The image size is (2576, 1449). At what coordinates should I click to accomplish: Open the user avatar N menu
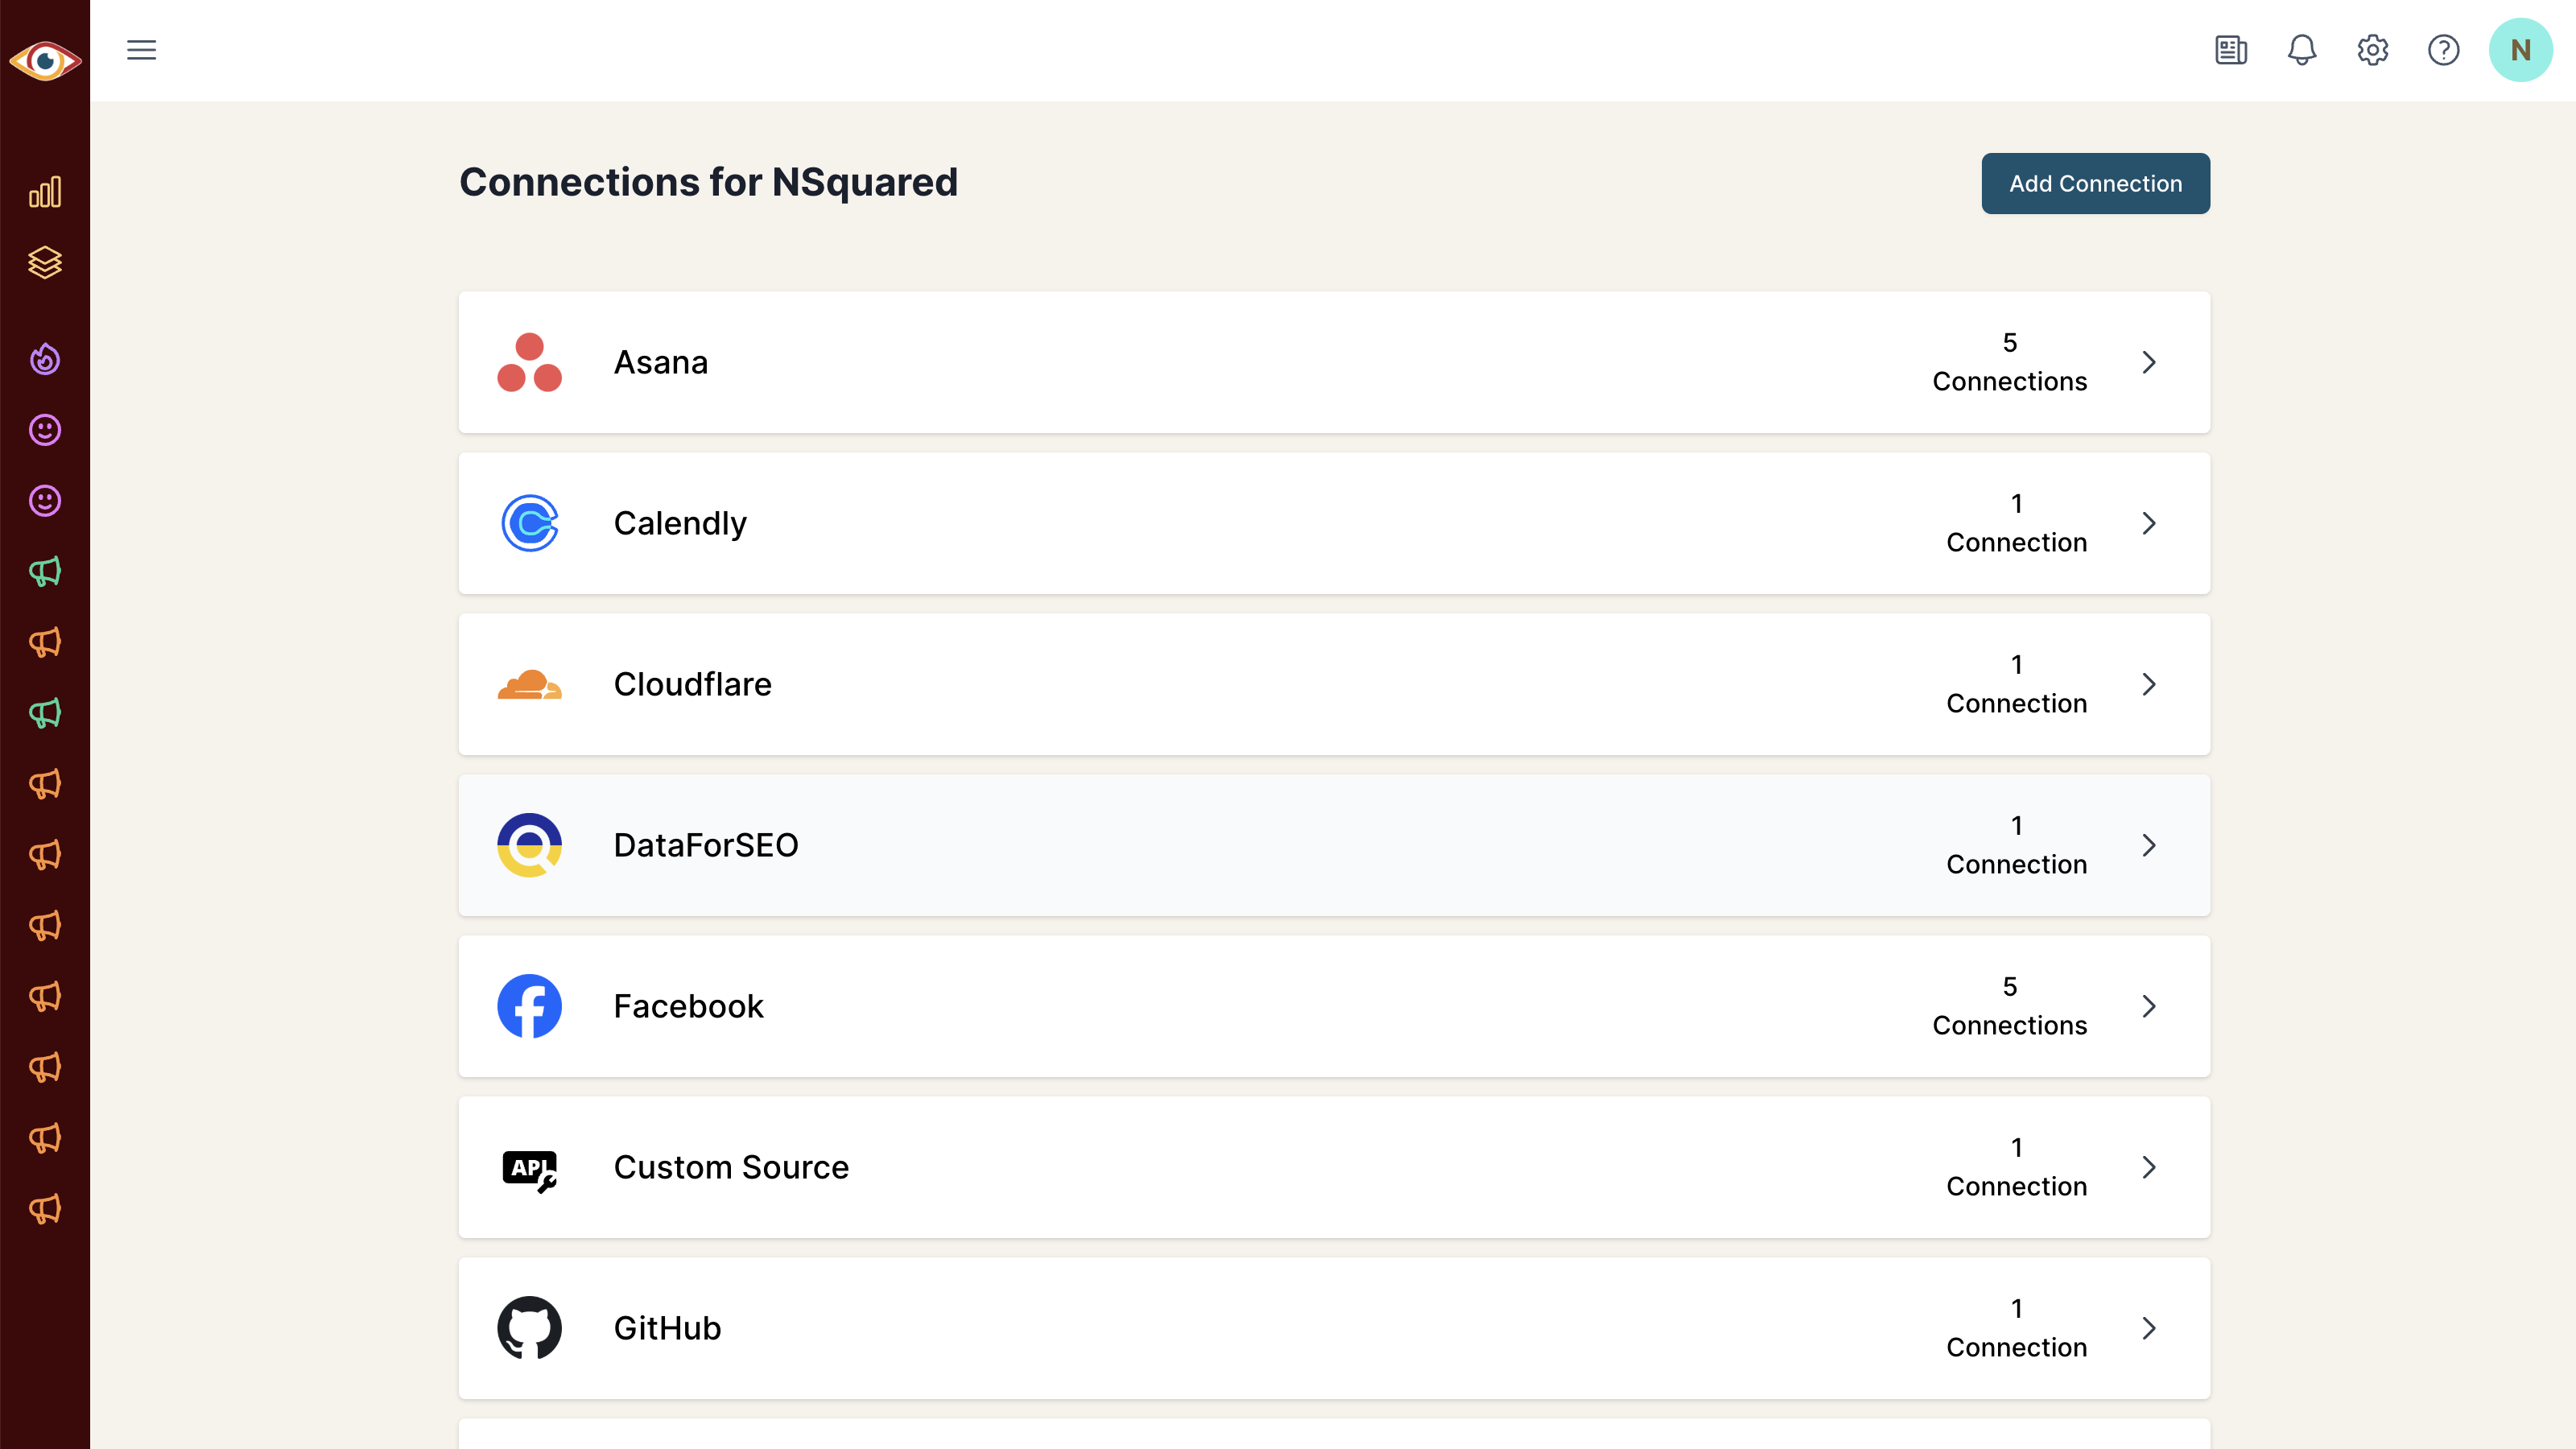click(2520, 50)
